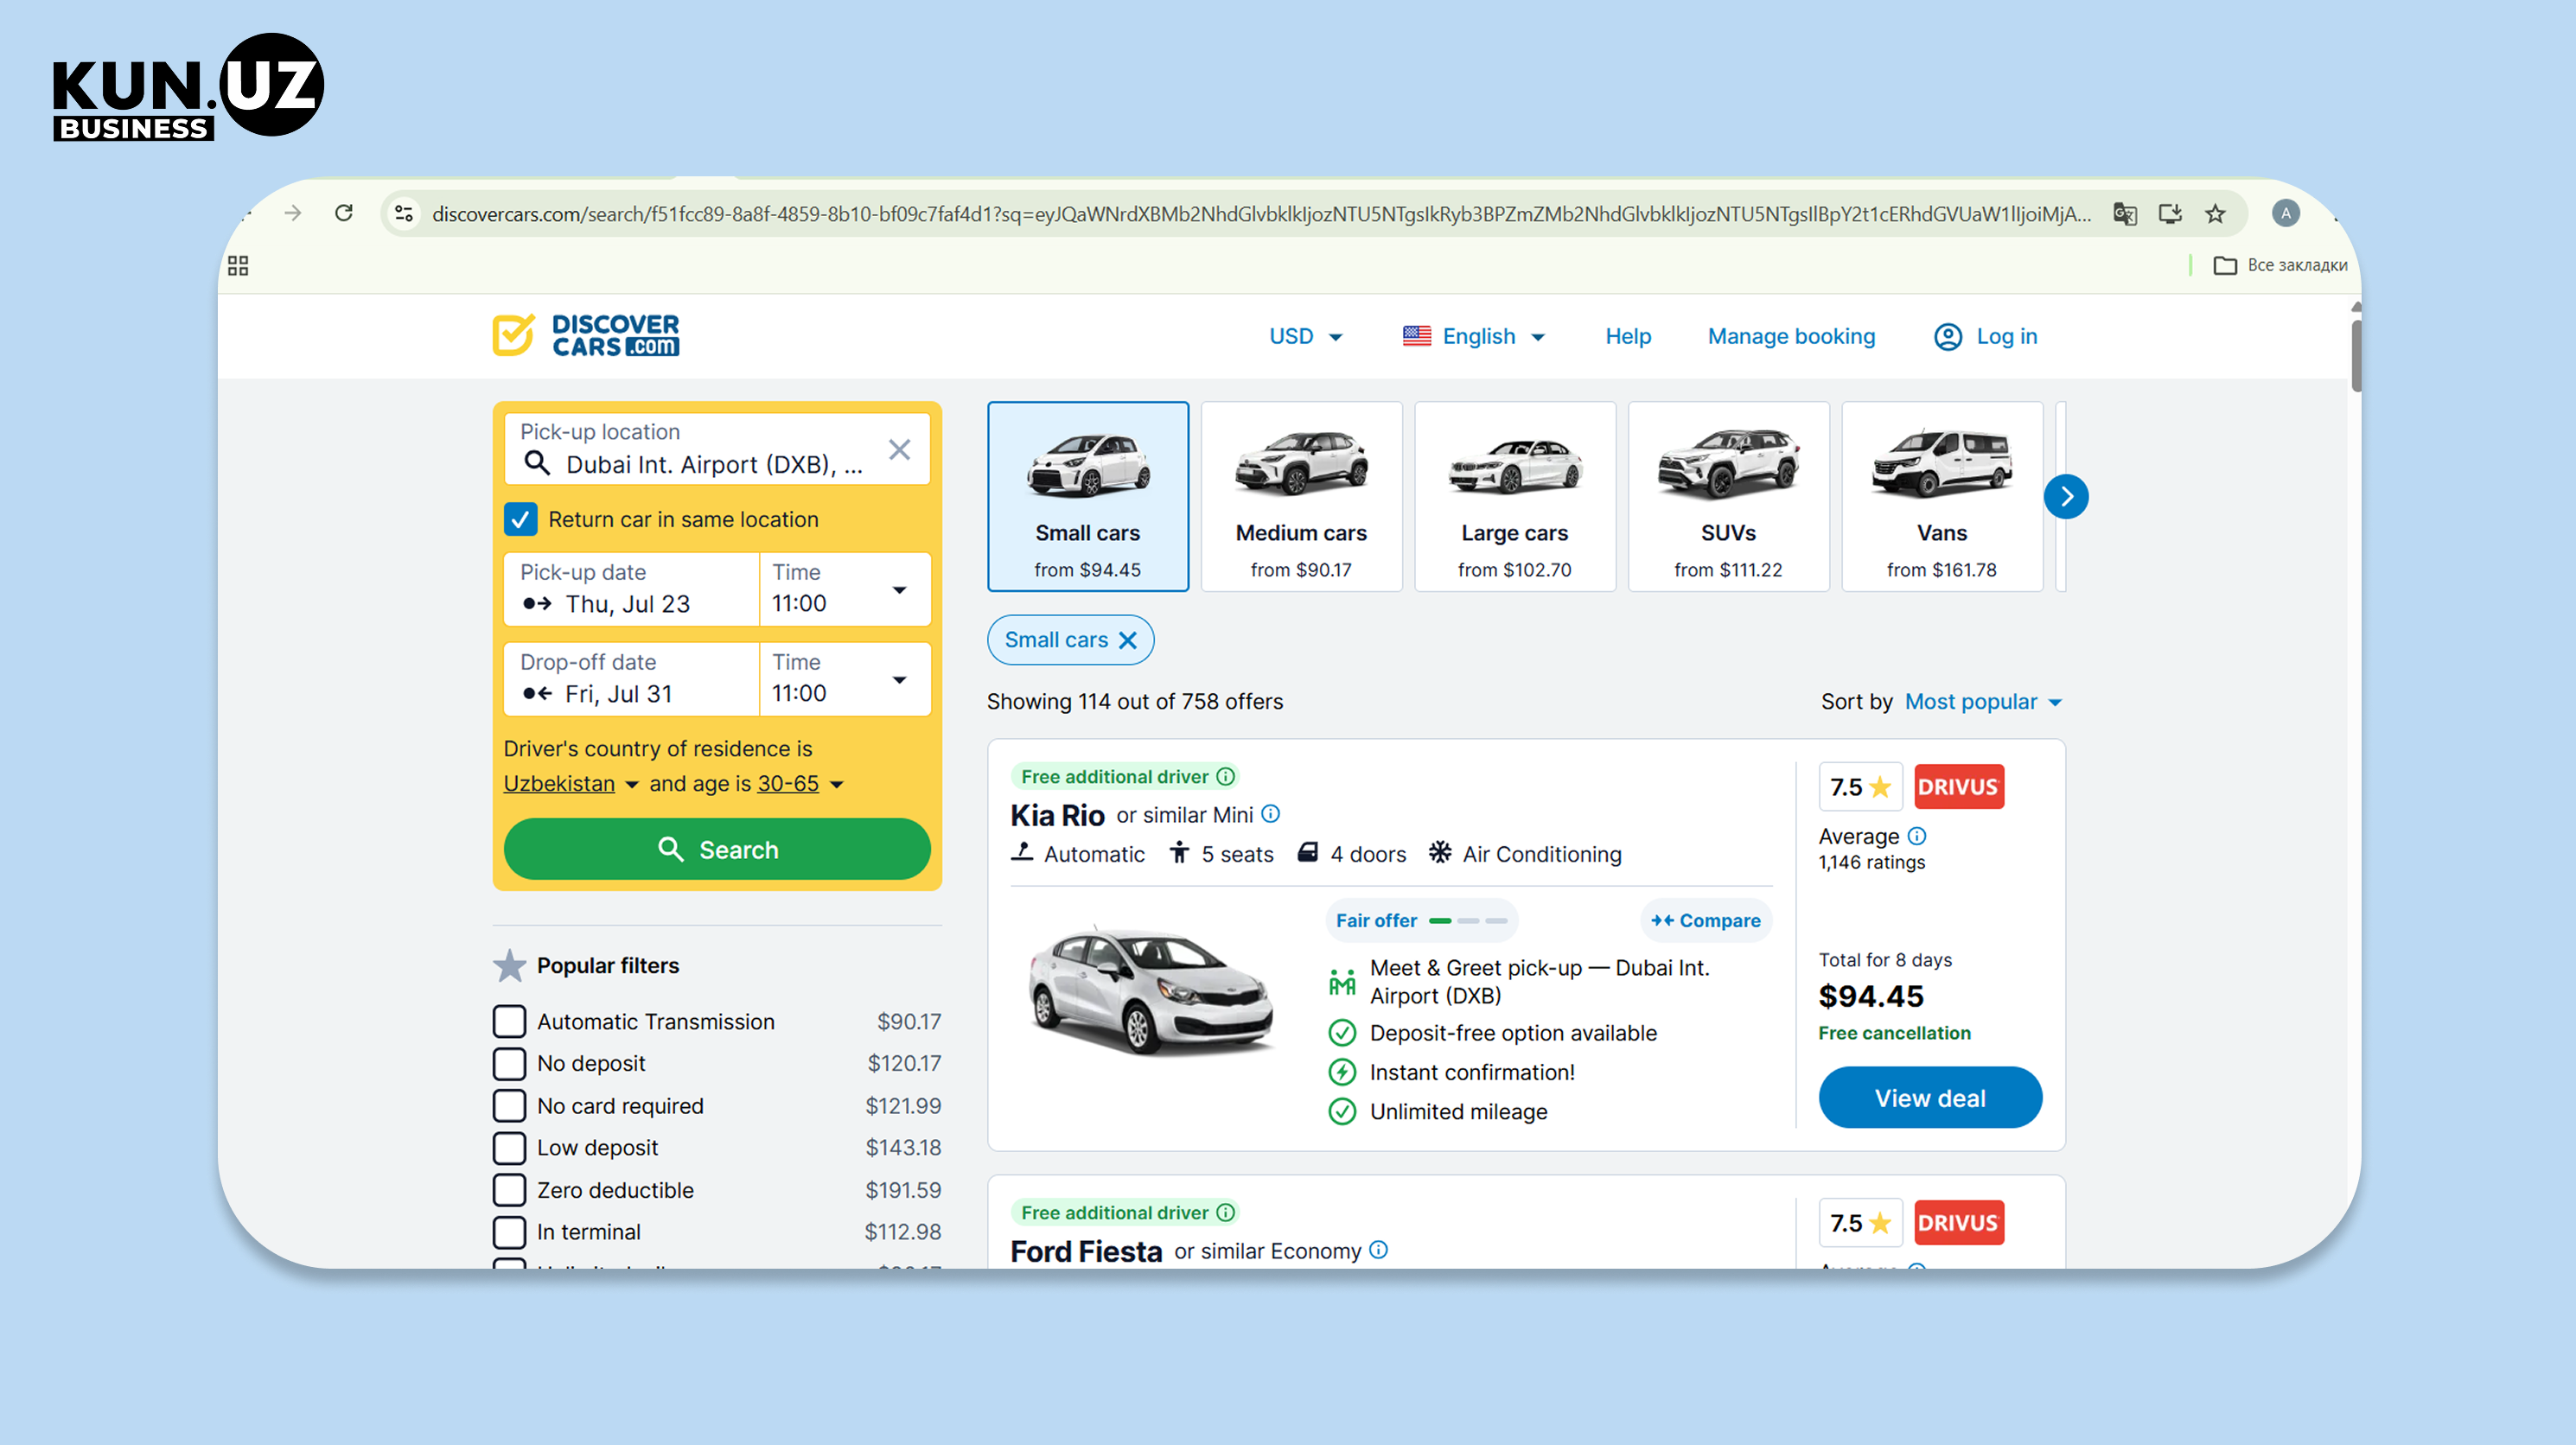The width and height of the screenshot is (2576, 1445).
Task: Open the Pick-up date picker
Action: (x=632, y=589)
